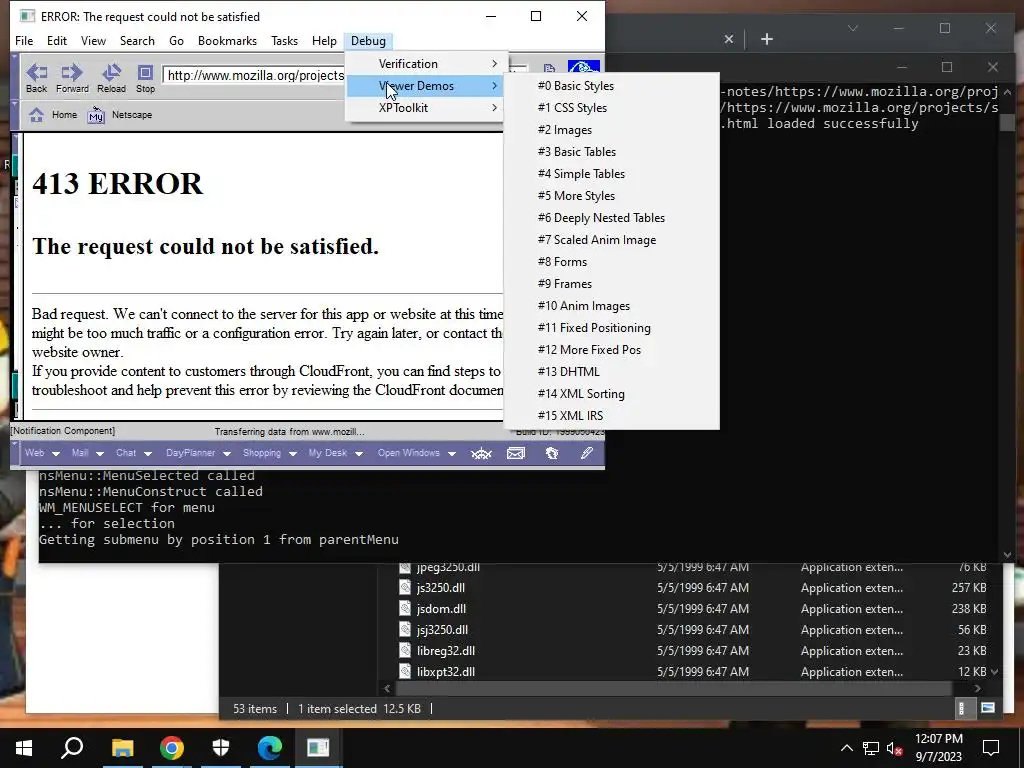Click the Help menu
The width and height of the screenshot is (1024, 768).
324,41
